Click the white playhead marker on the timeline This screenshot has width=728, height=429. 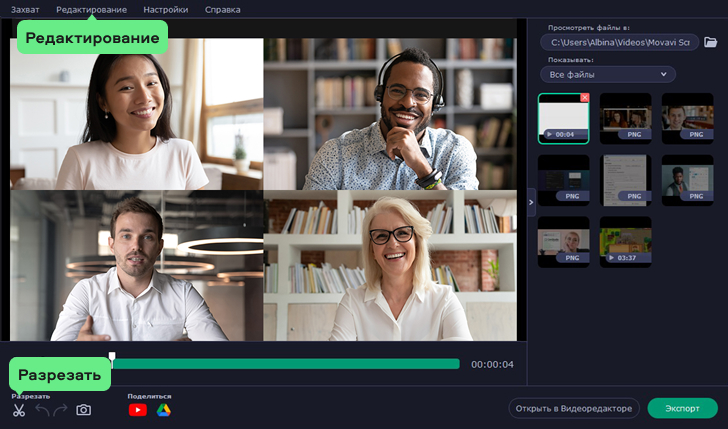112,357
